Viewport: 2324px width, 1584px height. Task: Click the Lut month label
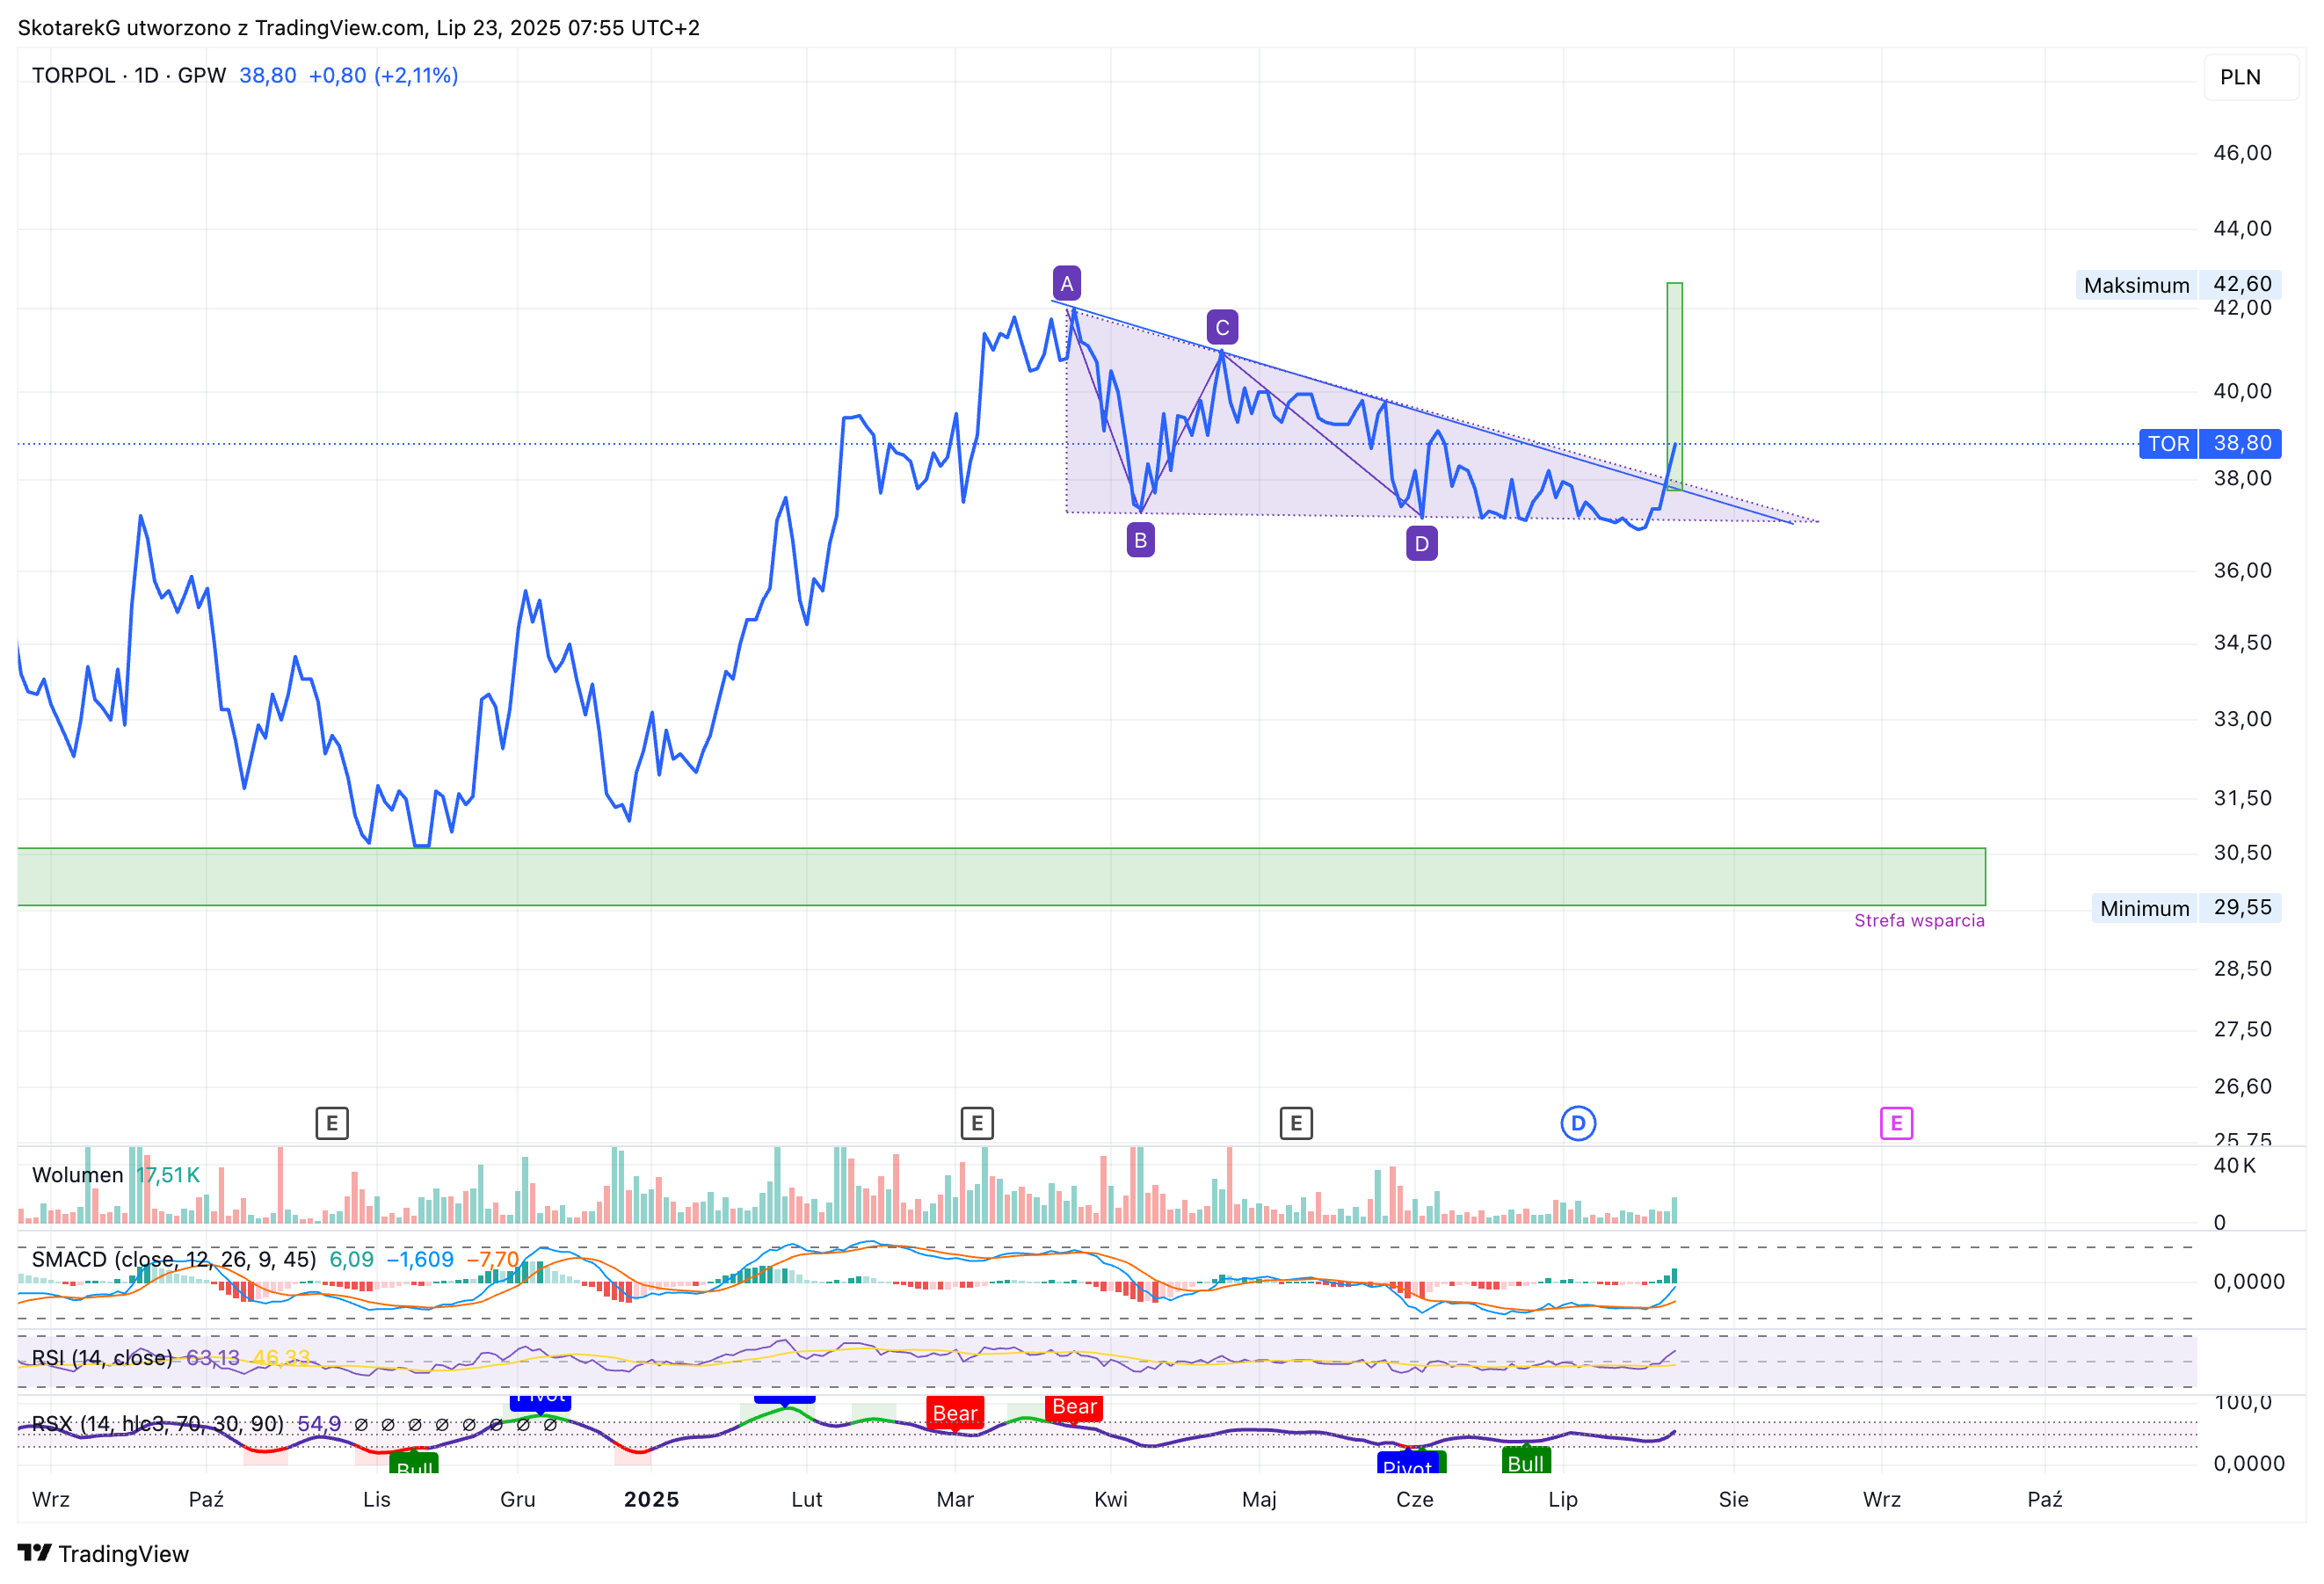click(x=807, y=1499)
